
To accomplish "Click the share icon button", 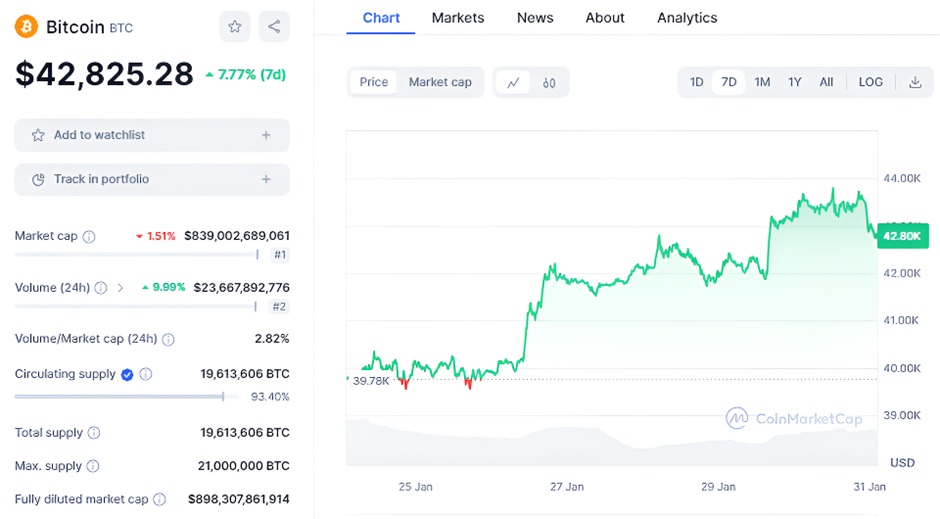I will [x=274, y=27].
